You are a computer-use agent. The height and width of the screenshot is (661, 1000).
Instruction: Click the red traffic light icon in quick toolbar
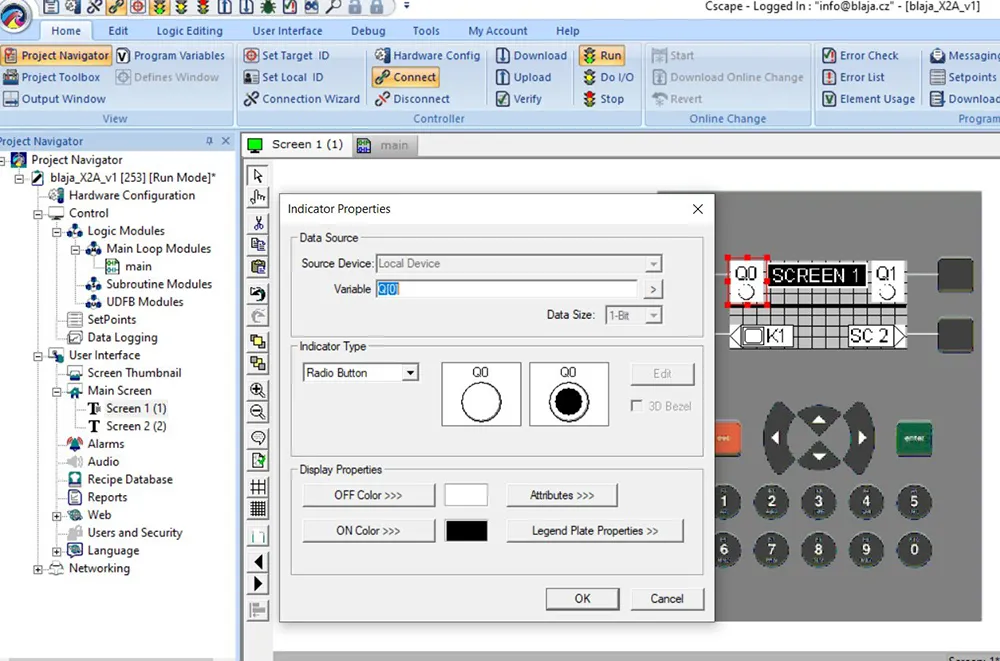(x=203, y=7)
